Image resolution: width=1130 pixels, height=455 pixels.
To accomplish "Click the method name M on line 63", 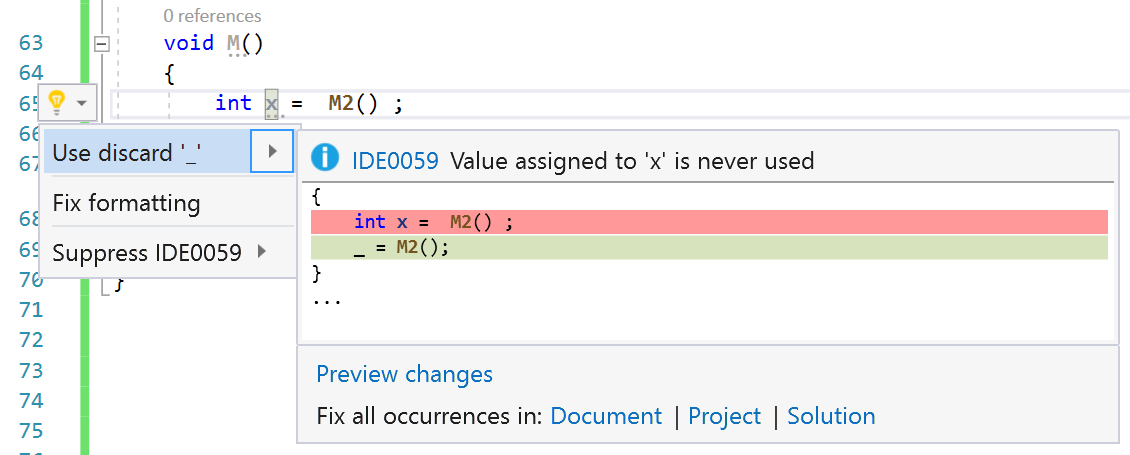I will pos(234,43).
